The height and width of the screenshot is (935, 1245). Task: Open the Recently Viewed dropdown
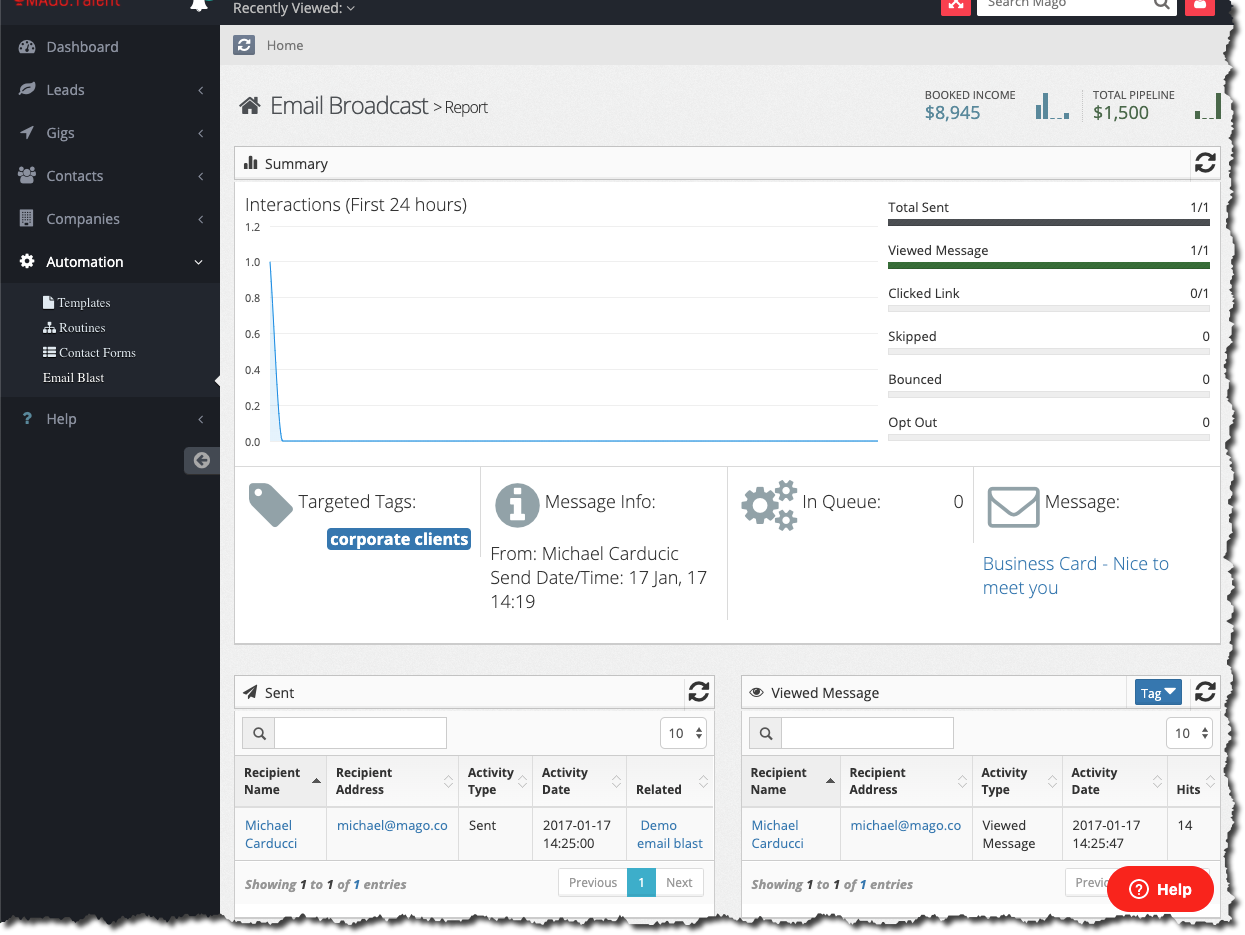coord(293,8)
